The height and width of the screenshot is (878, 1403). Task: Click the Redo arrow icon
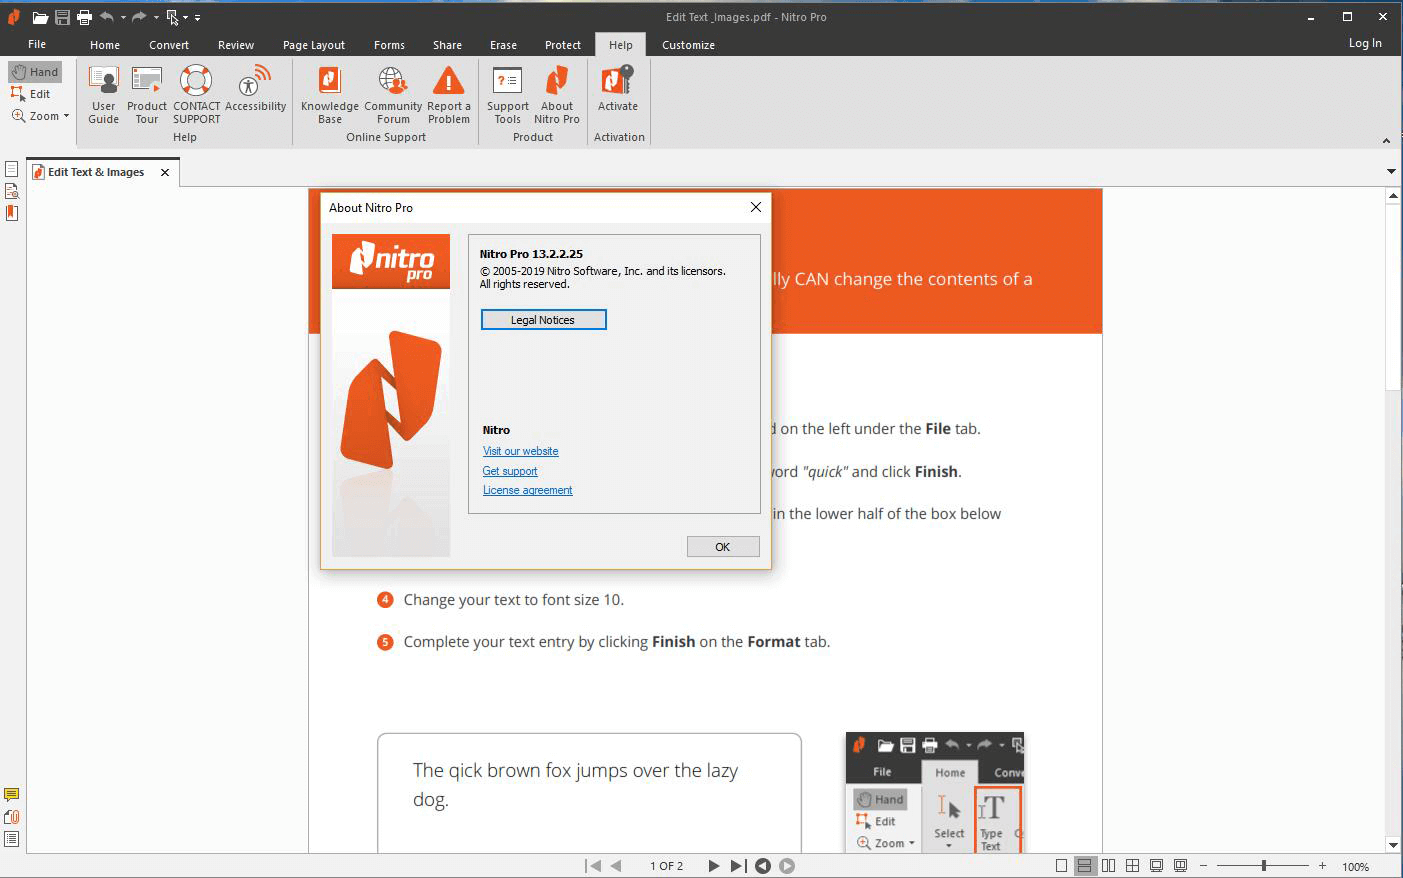(x=139, y=17)
